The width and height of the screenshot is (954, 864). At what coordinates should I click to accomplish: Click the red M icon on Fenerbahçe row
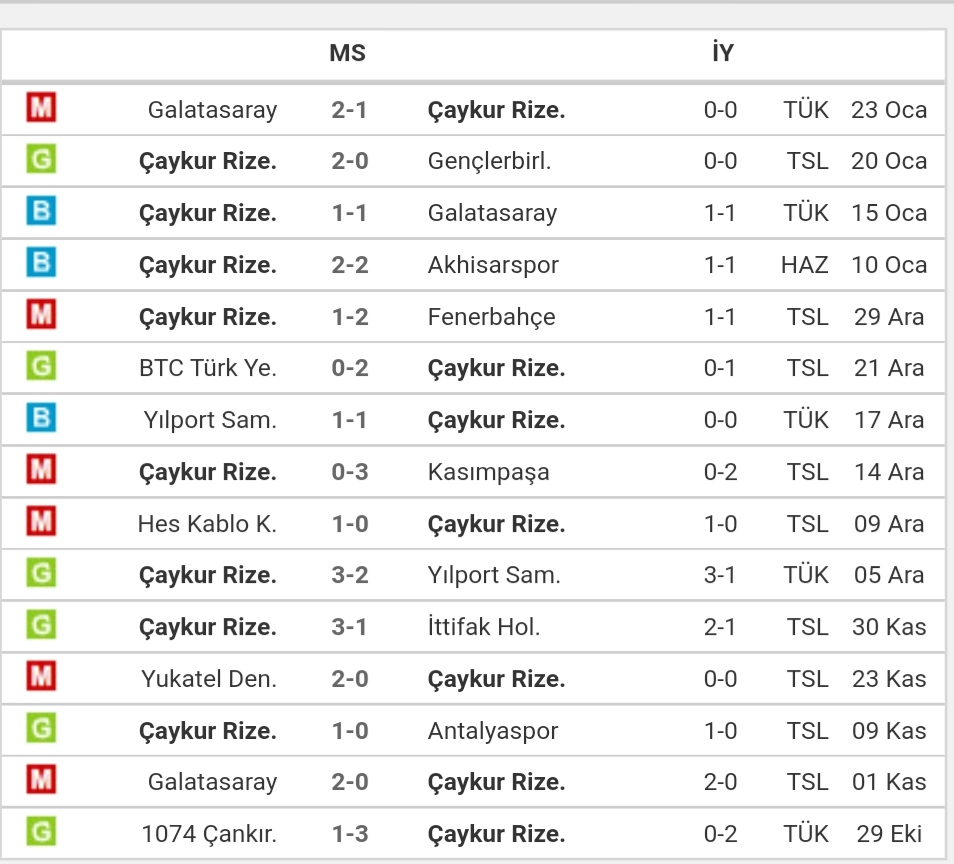[x=41, y=314]
